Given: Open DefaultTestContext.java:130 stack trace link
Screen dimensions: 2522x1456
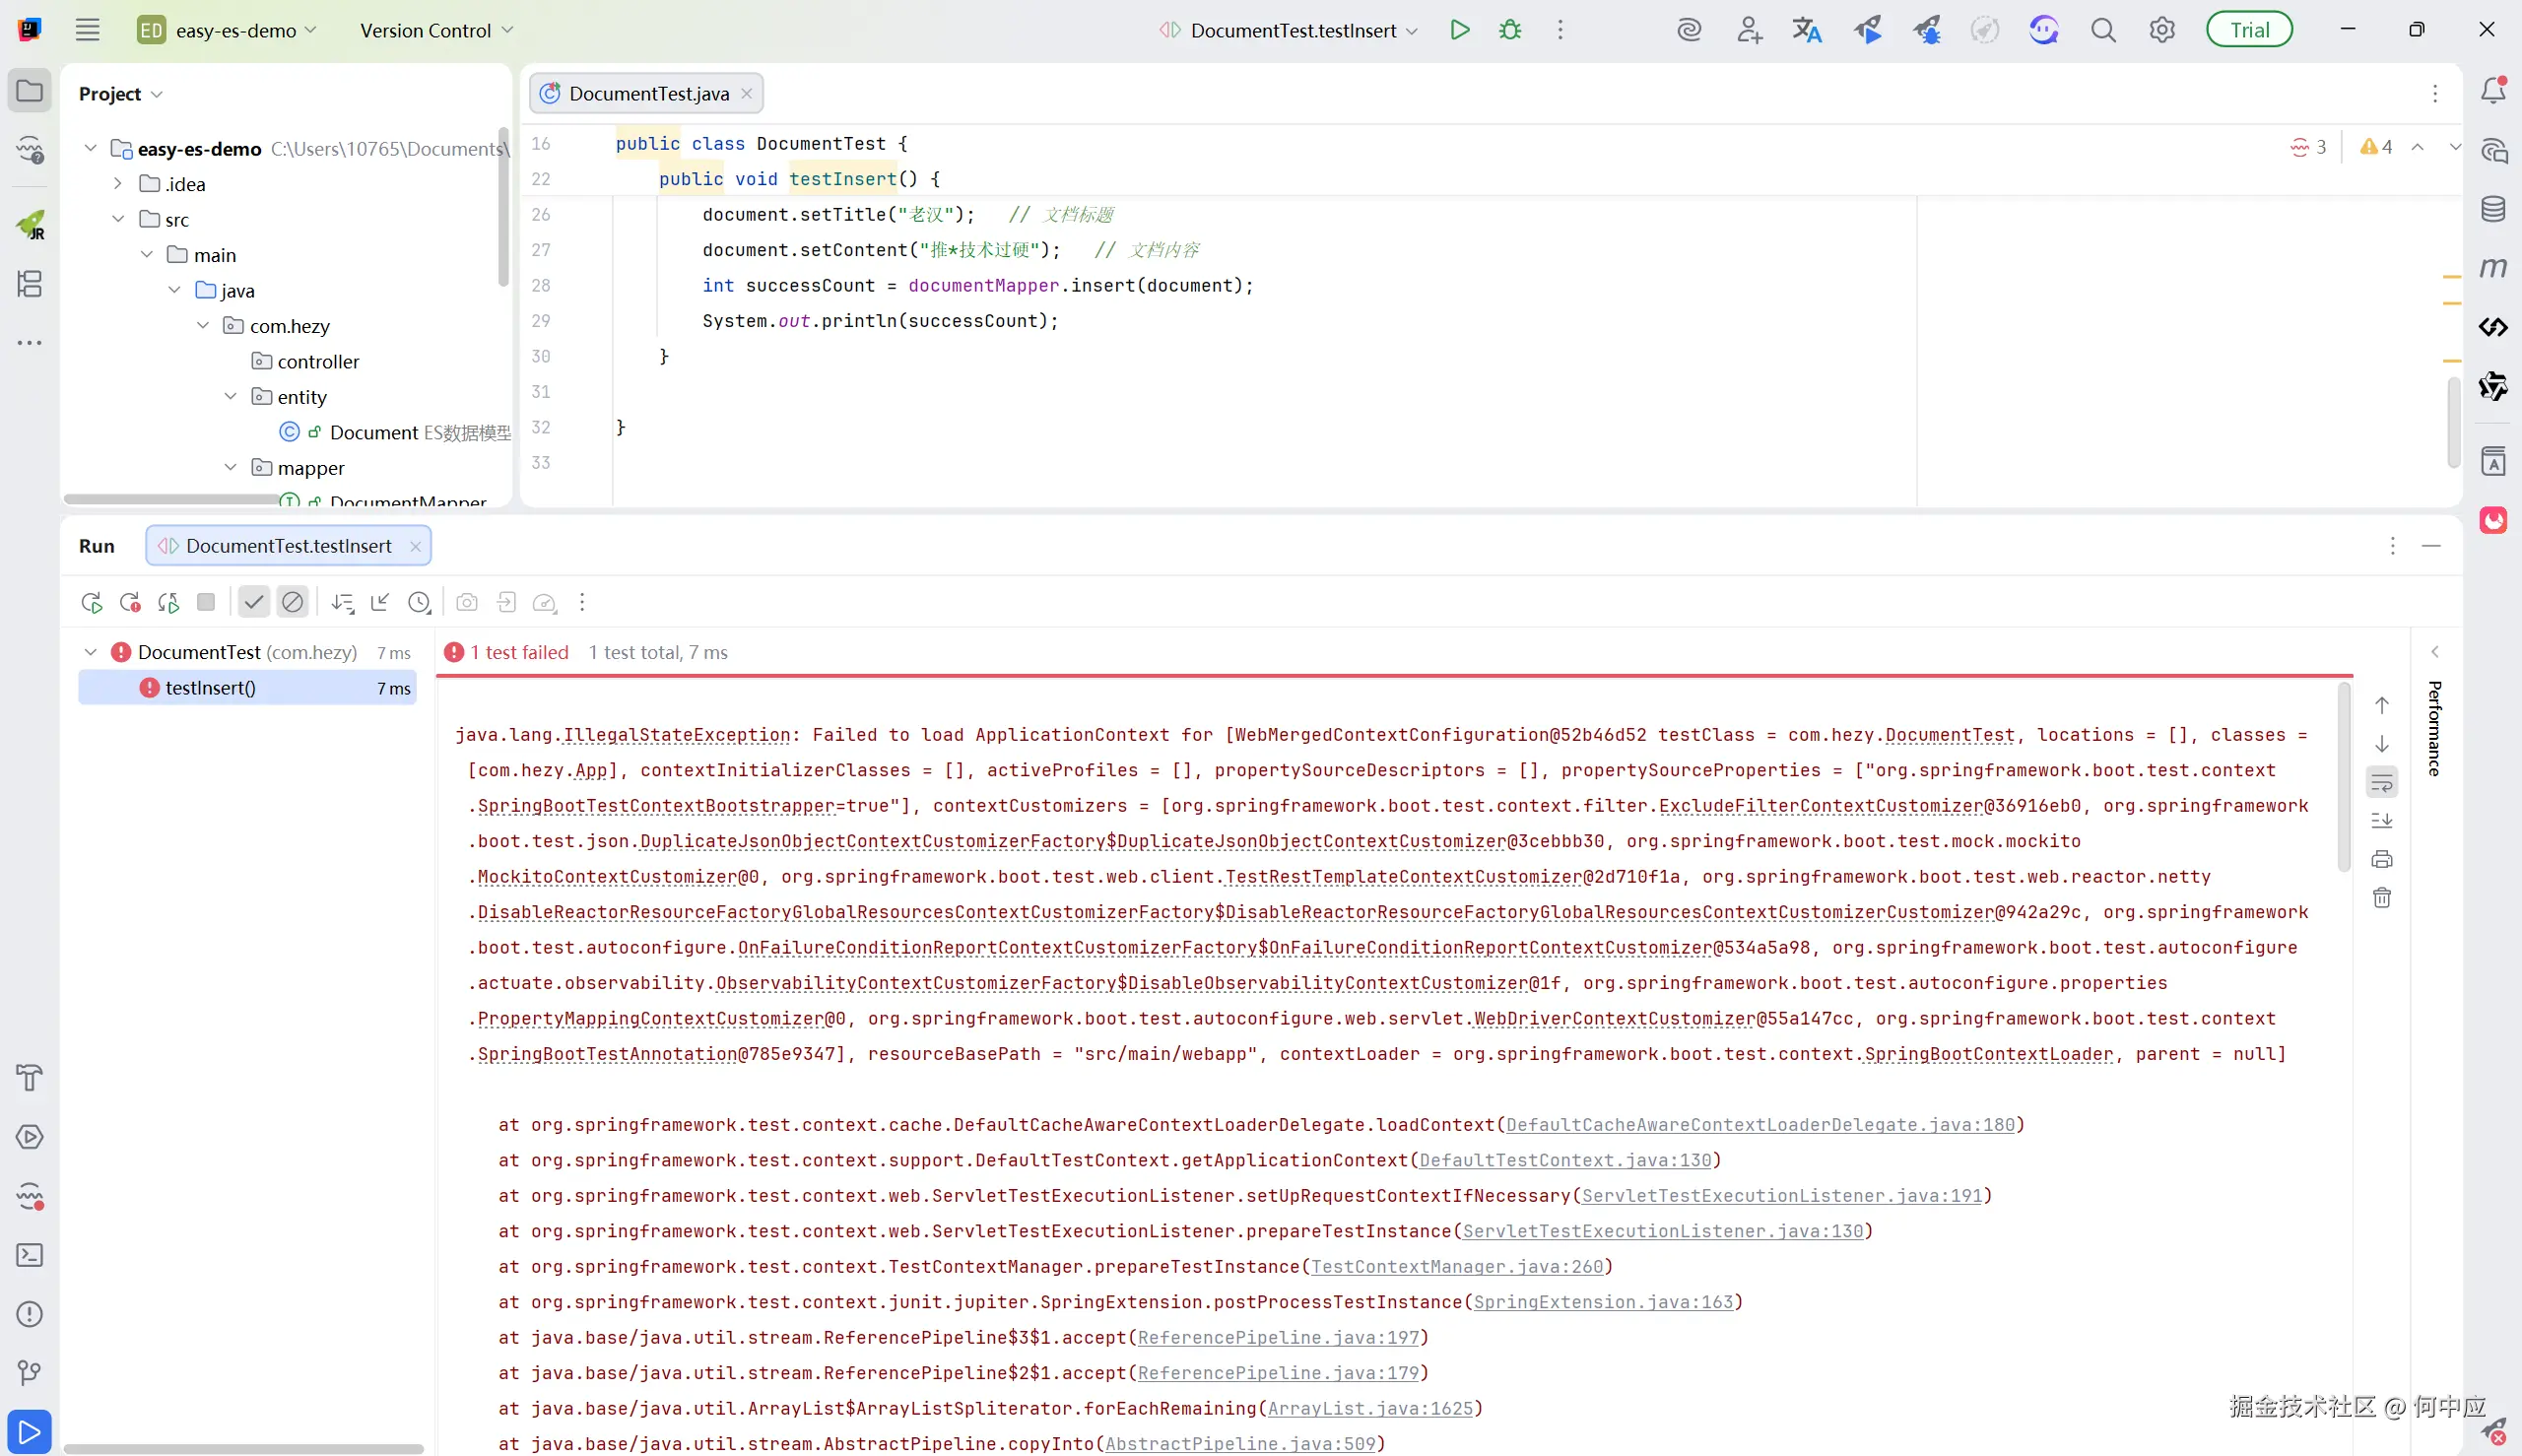Looking at the screenshot, I should 1565,1160.
